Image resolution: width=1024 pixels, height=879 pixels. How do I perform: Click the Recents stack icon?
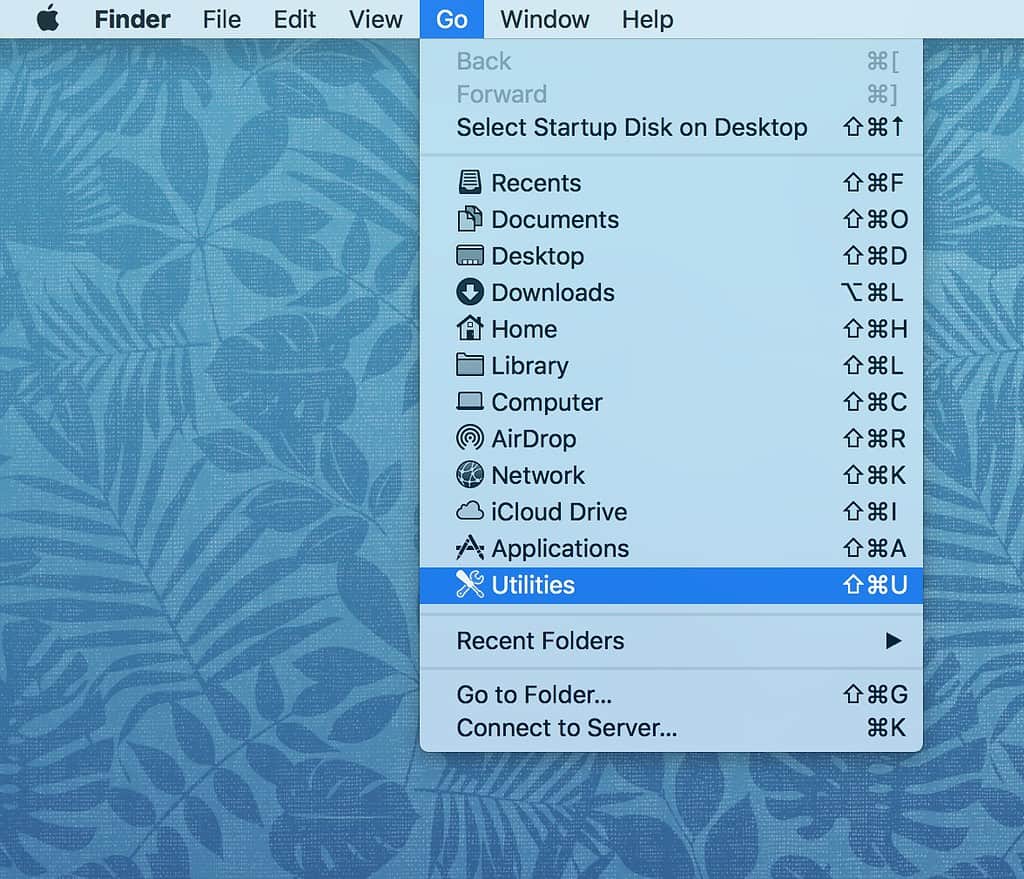click(x=470, y=182)
